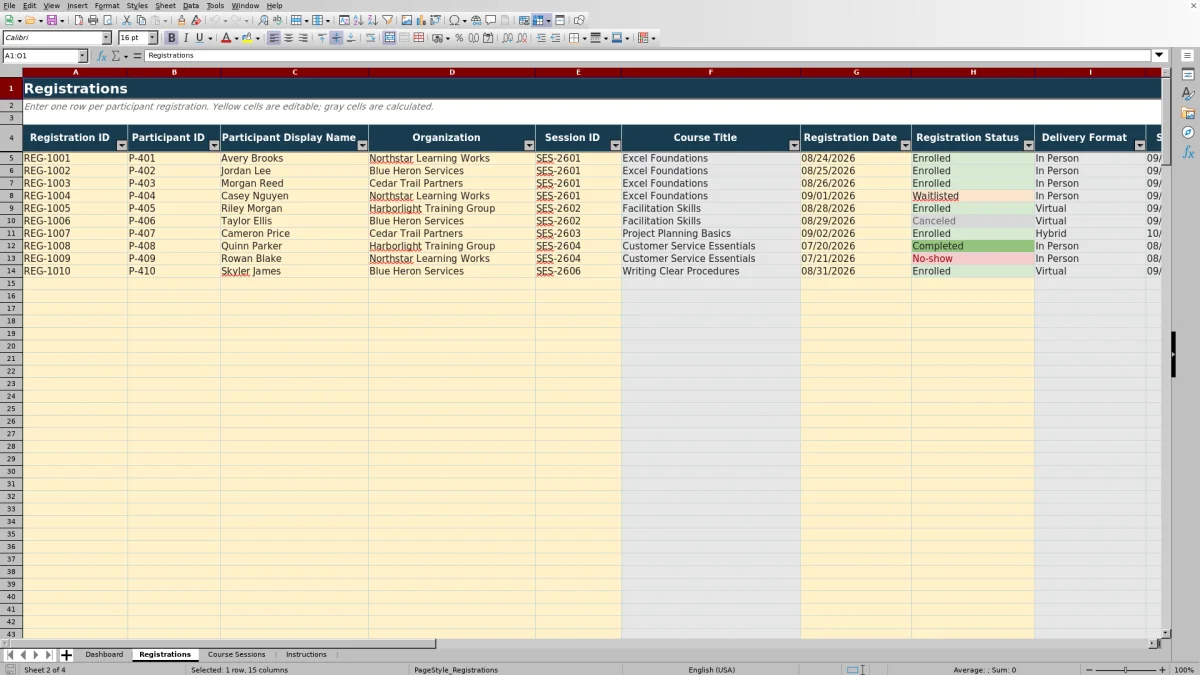Image resolution: width=1200 pixels, height=675 pixels.
Task: Insert comment toolbar icon
Action: click(x=491, y=20)
